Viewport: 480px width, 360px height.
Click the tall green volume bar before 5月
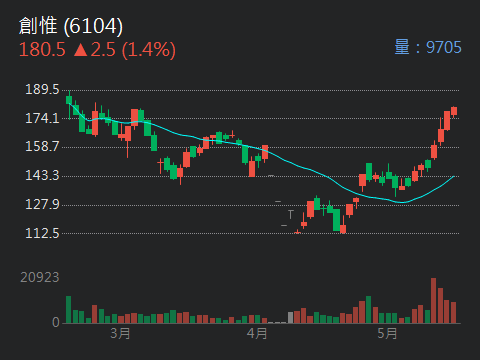point(368,310)
